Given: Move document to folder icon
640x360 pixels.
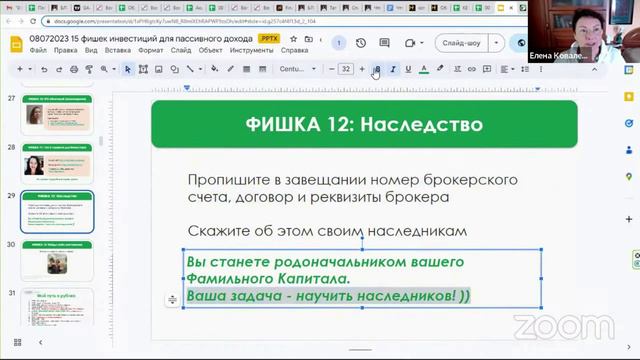Looking at the screenshot, I should coord(309,39).
